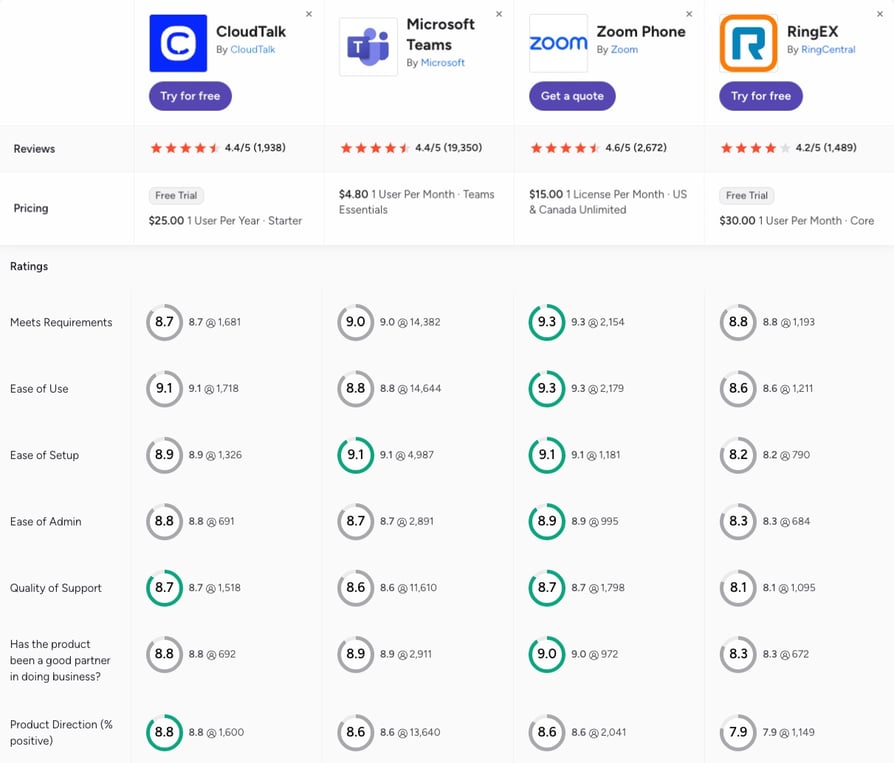Click RingEX's Ease of Setup 8.2 circle
Image resolution: width=894 pixels, height=763 pixels.
738,455
